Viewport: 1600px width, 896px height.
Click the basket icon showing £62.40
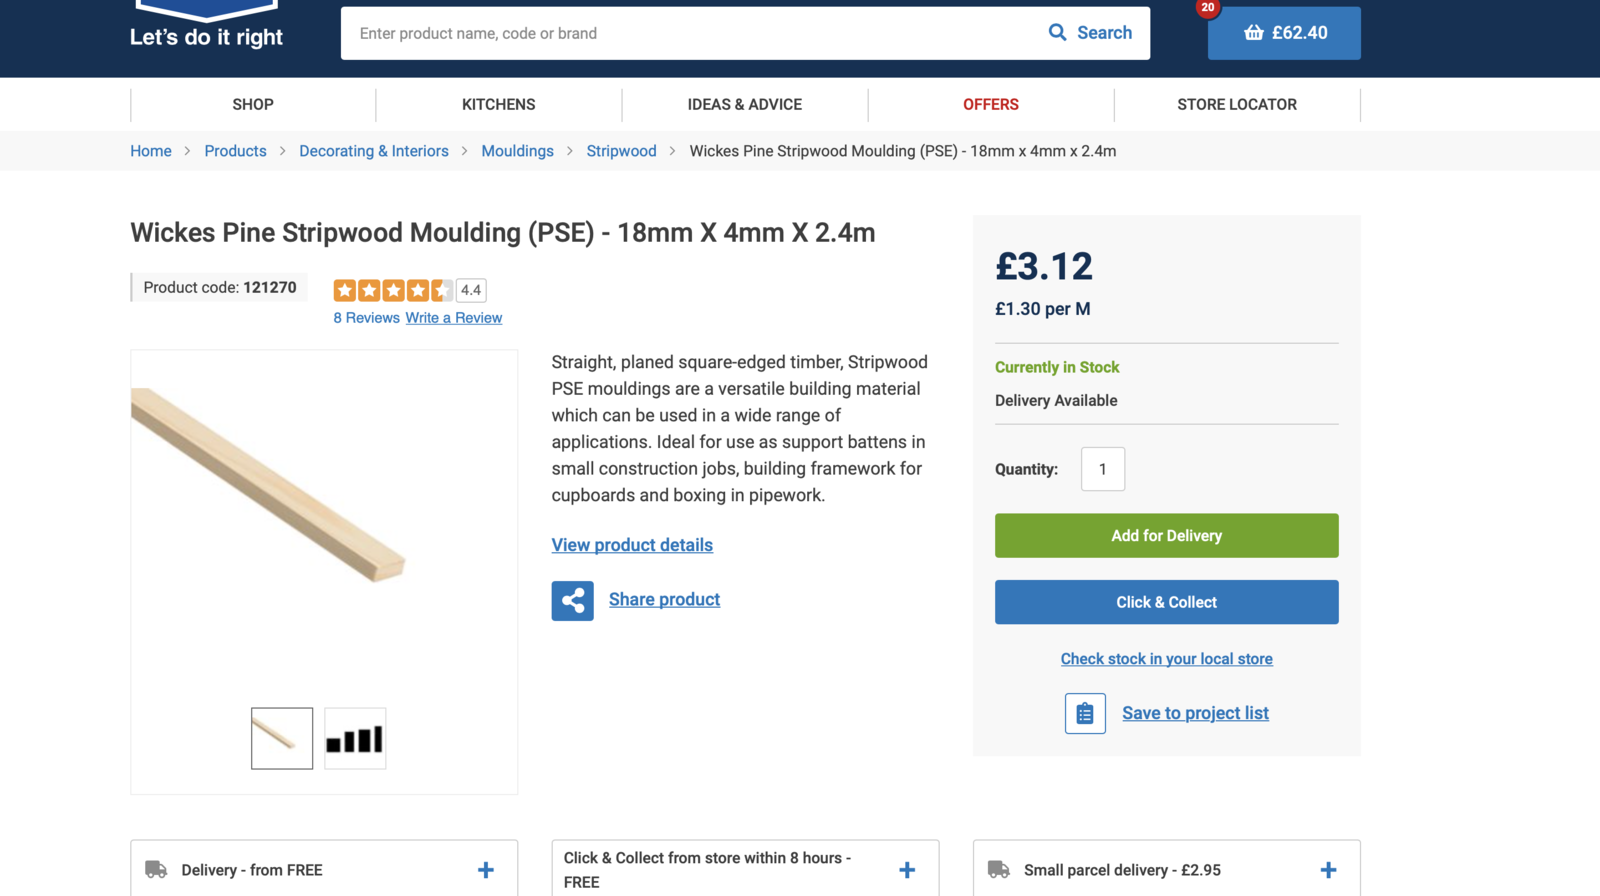[1254, 33]
